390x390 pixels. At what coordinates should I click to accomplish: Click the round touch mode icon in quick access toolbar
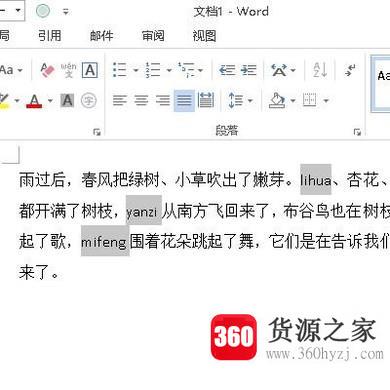click(x=43, y=11)
